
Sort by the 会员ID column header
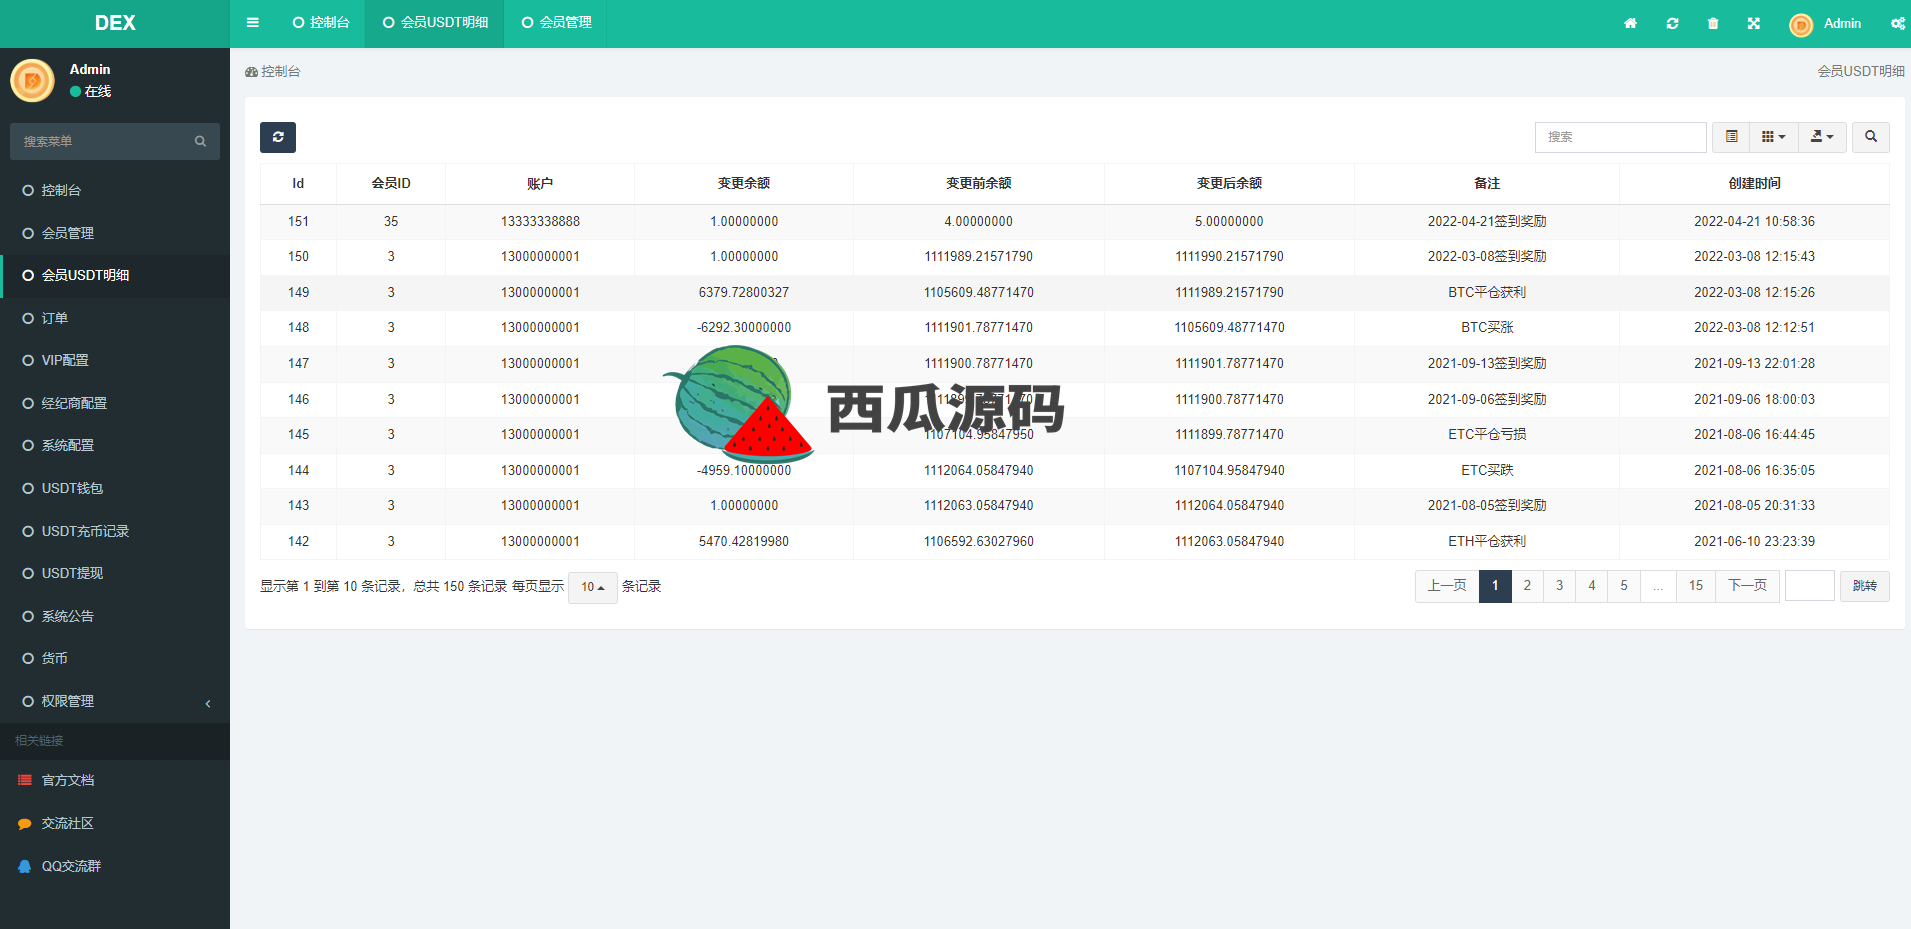tap(391, 183)
